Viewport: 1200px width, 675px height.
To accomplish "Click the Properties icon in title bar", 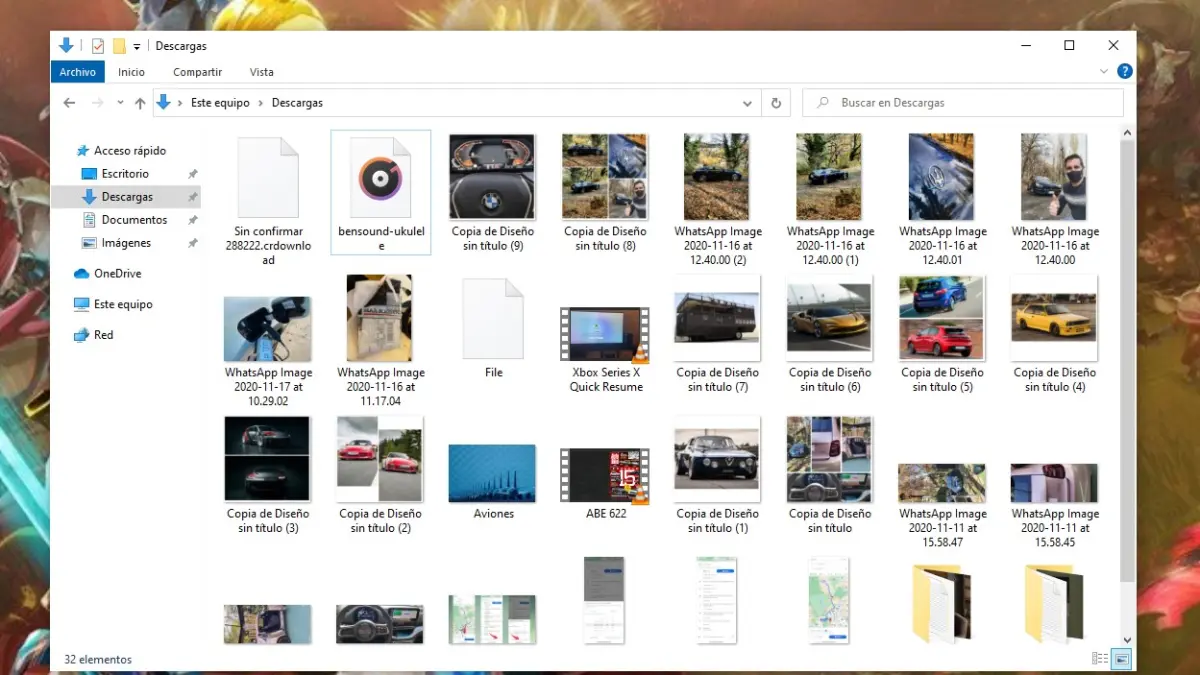I will (x=98, y=46).
